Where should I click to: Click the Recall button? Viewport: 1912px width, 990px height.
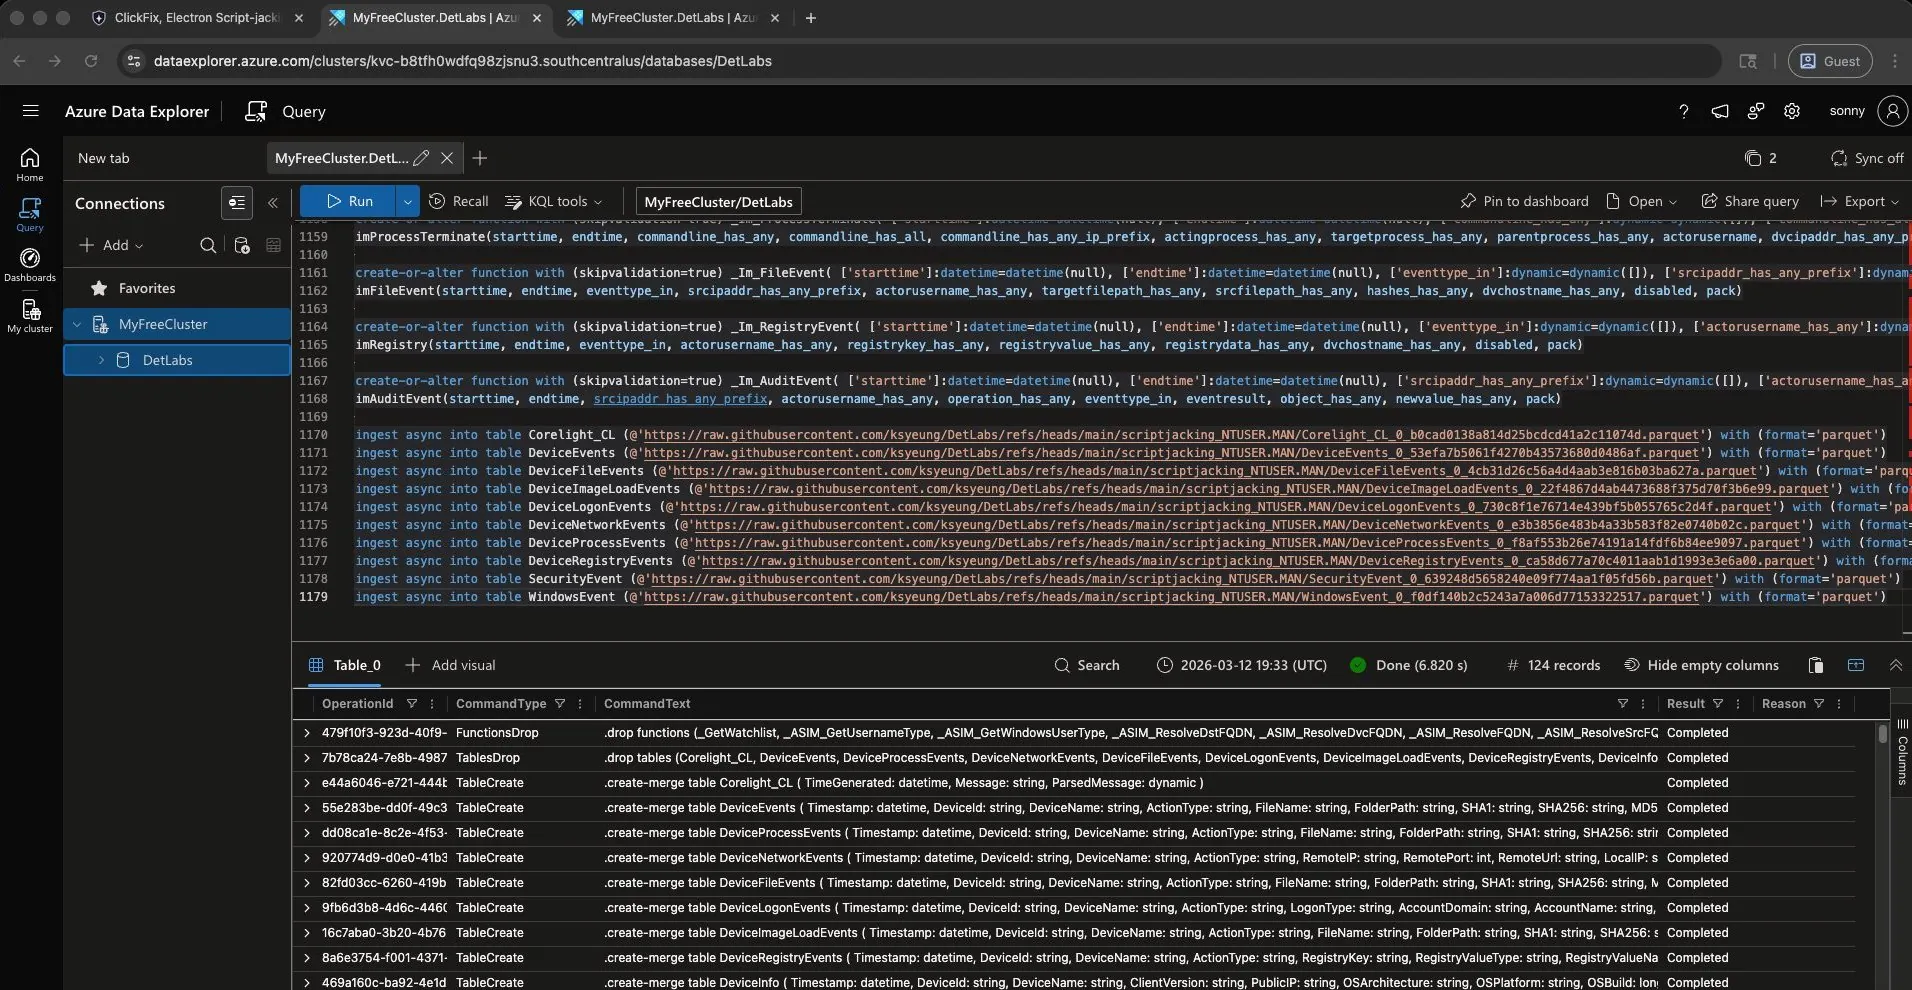[458, 201]
